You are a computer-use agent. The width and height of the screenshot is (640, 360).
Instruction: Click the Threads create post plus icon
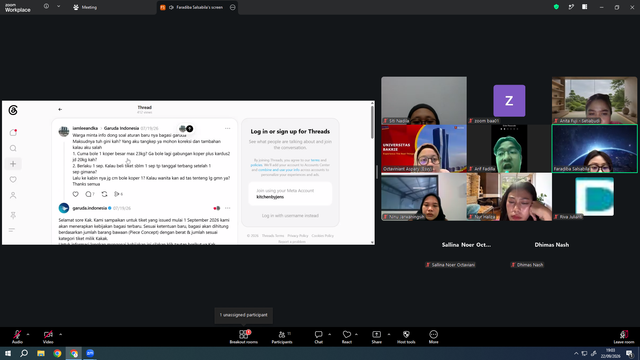pyautogui.click(x=13, y=164)
